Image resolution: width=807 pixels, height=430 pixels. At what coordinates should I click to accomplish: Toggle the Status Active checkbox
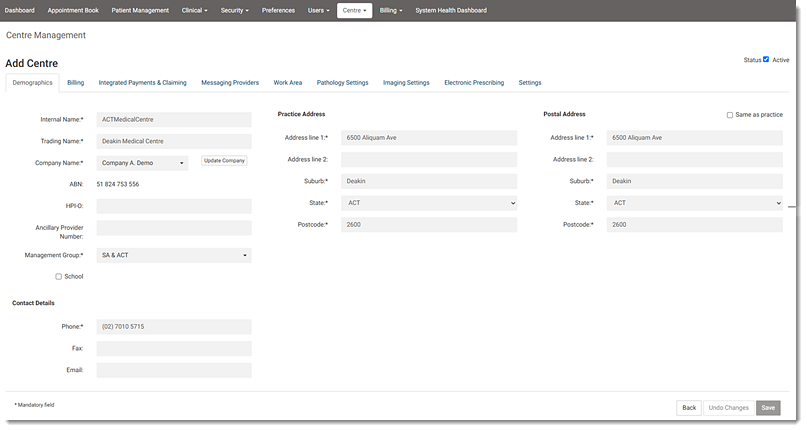[766, 60]
